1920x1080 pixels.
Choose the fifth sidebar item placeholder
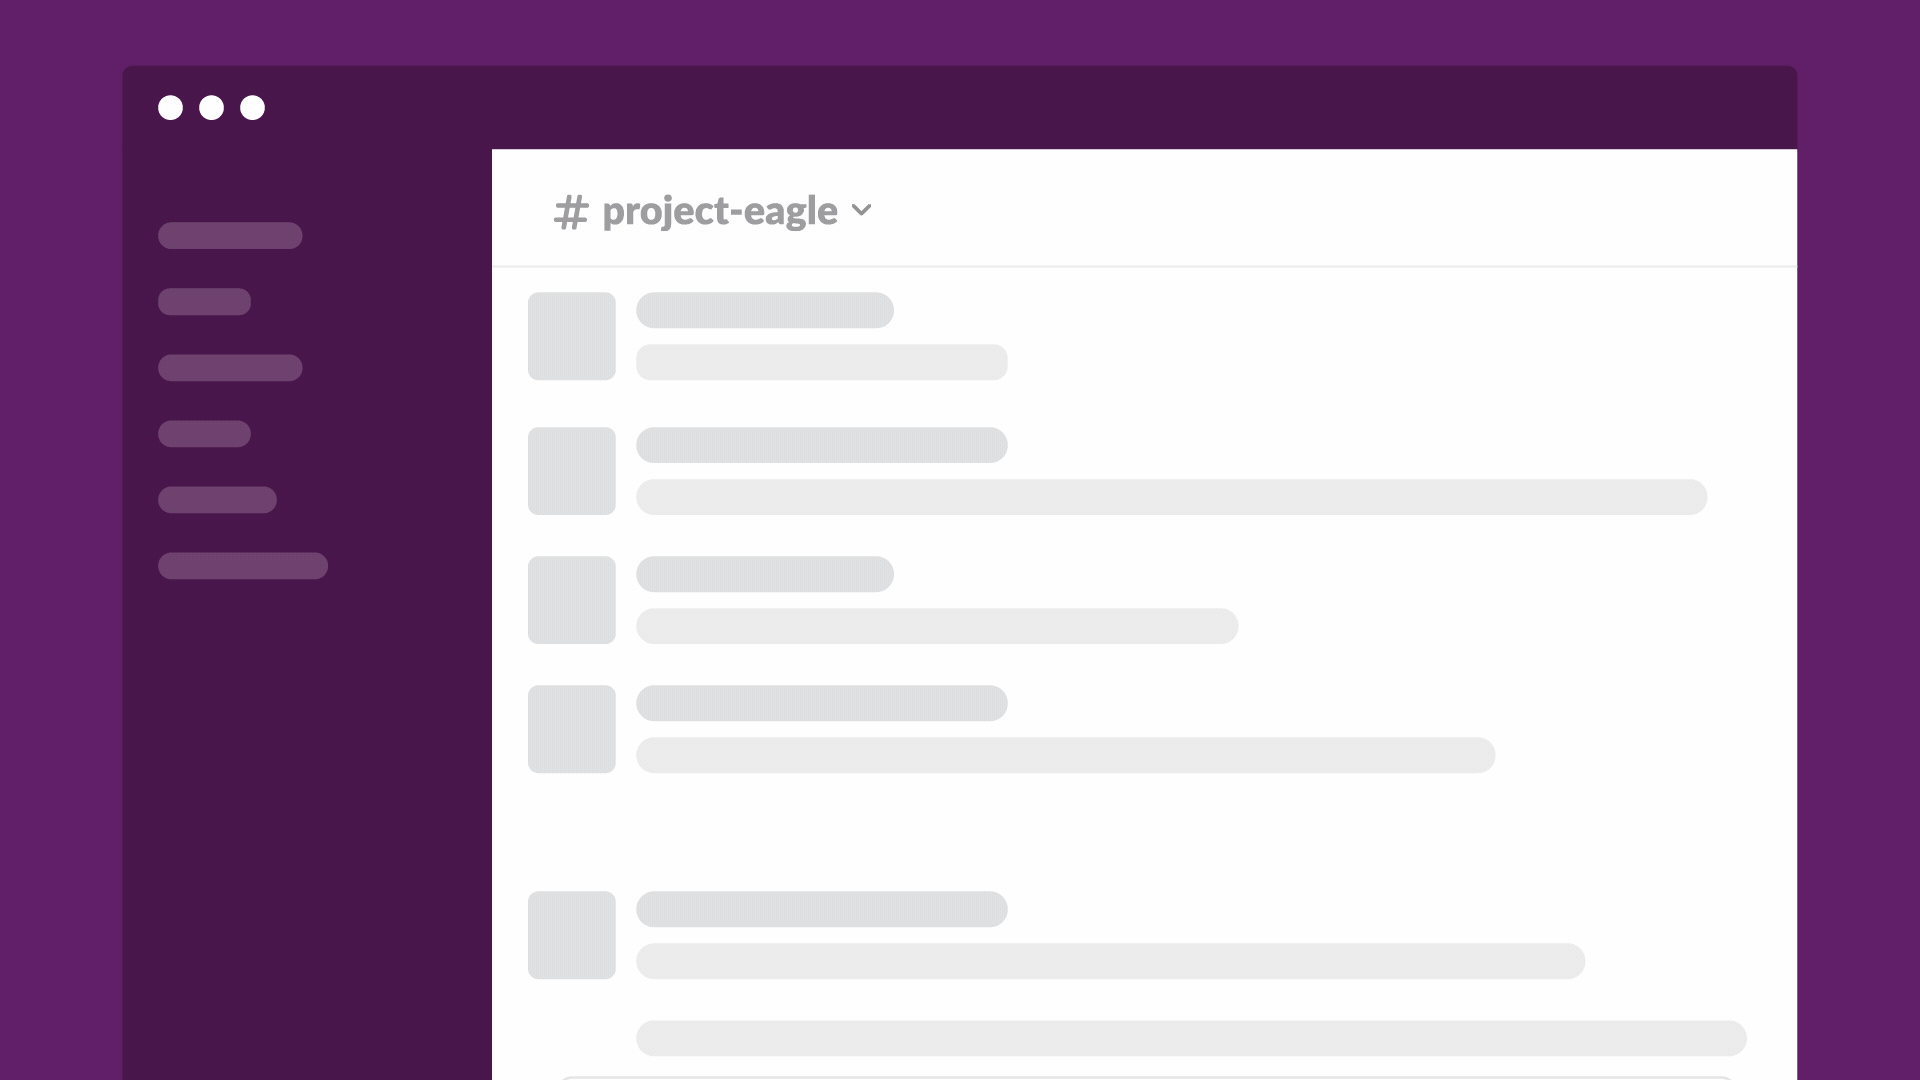[x=217, y=499]
